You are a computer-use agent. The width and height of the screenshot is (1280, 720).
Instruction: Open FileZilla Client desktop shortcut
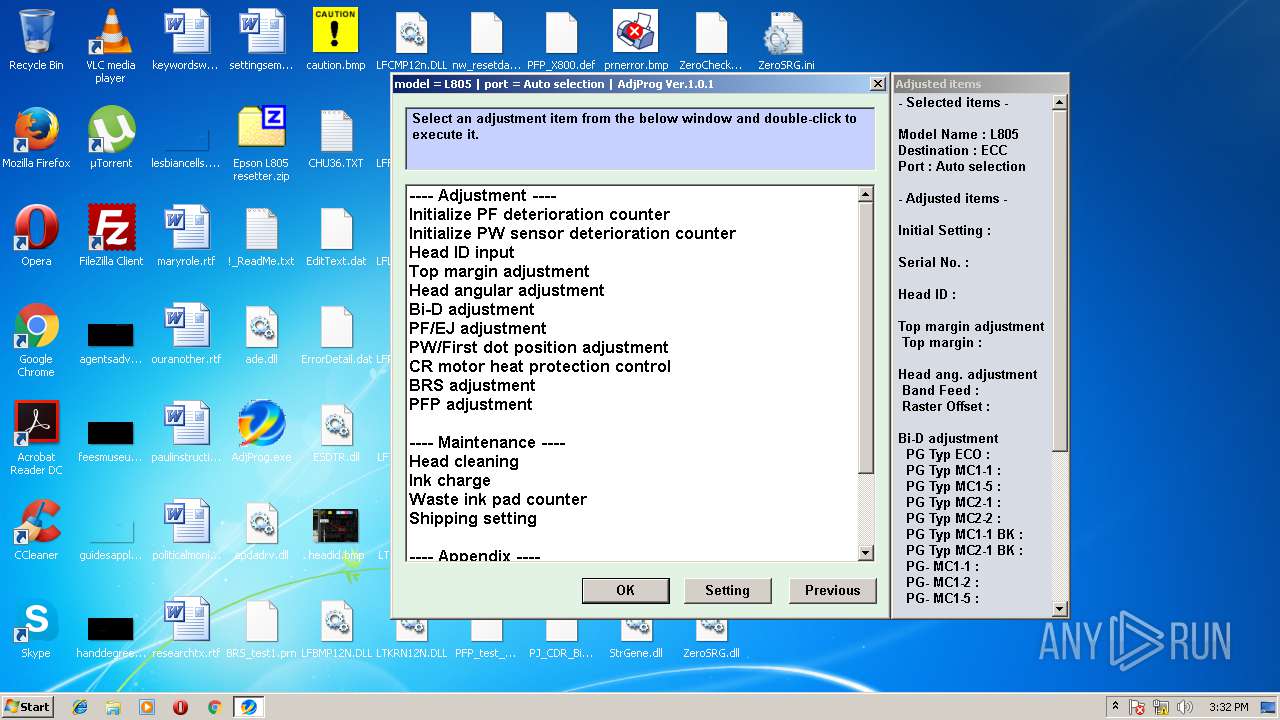coord(111,236)
